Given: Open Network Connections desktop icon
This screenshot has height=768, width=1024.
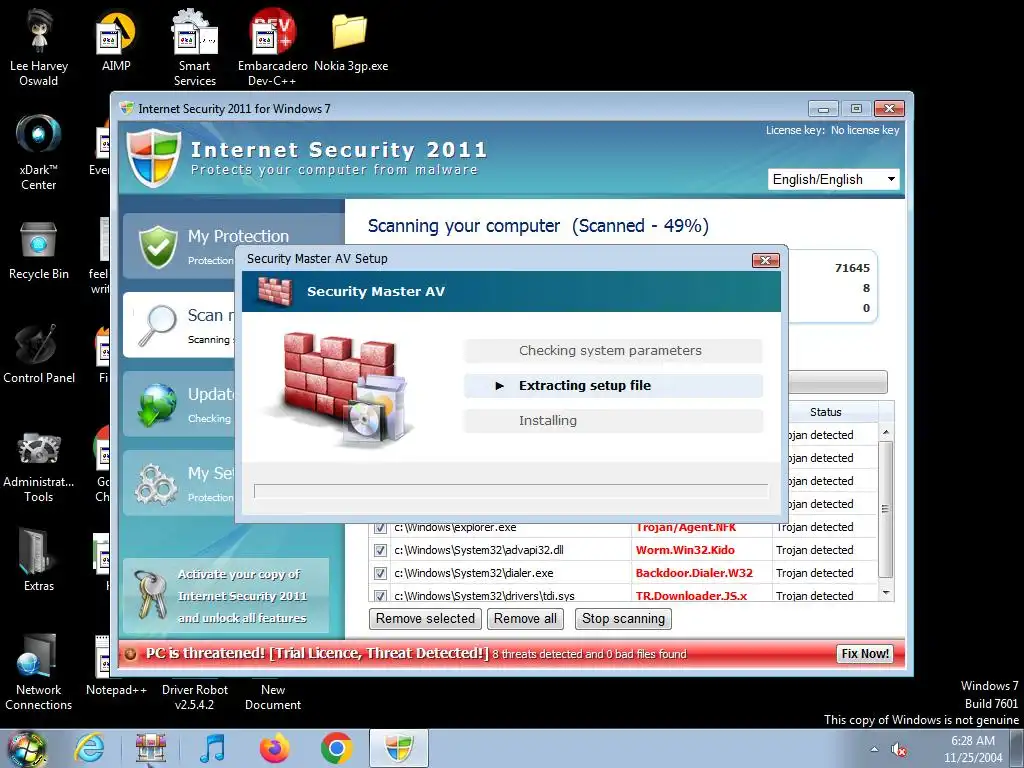Looking at the screenshot, I should [x=39, y=671].
